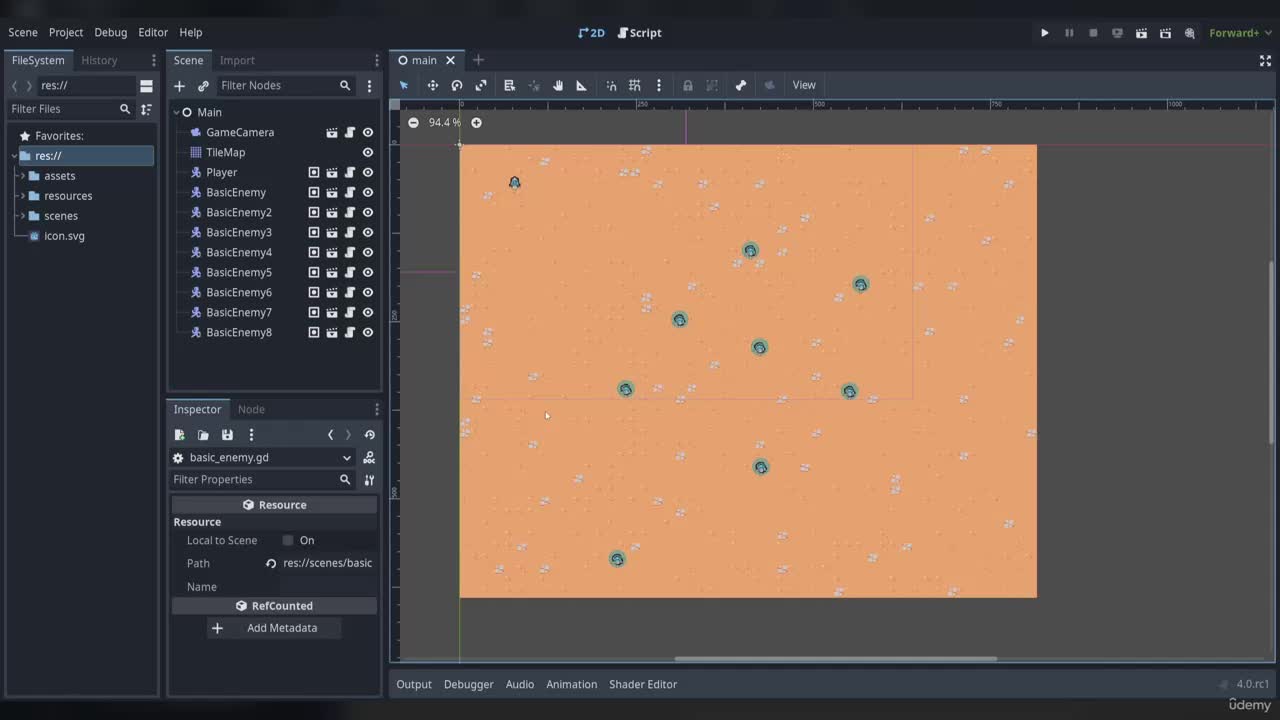Open the Editor menu

click(153, 33)
